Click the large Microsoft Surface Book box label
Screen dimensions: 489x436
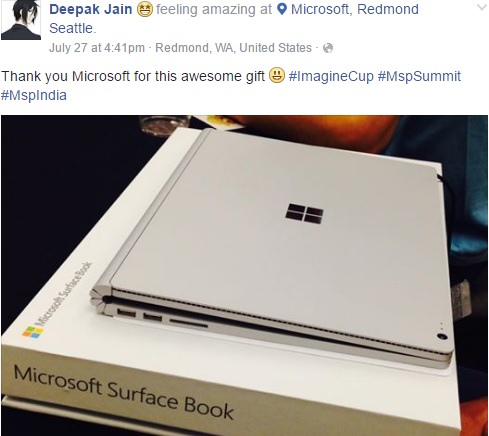point(123,392)
